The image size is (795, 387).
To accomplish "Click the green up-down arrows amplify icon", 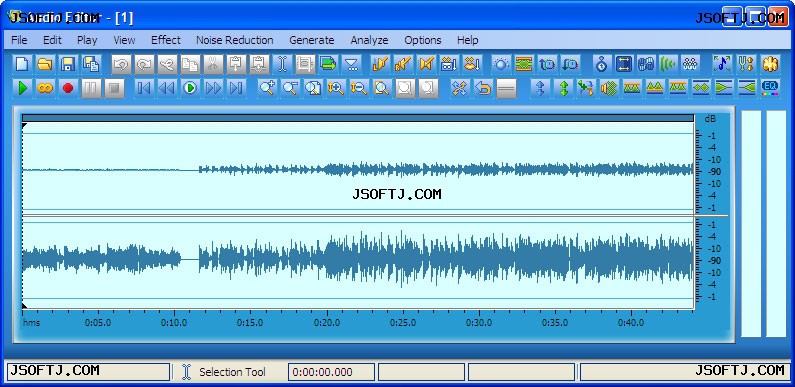I will click(563, 88).
